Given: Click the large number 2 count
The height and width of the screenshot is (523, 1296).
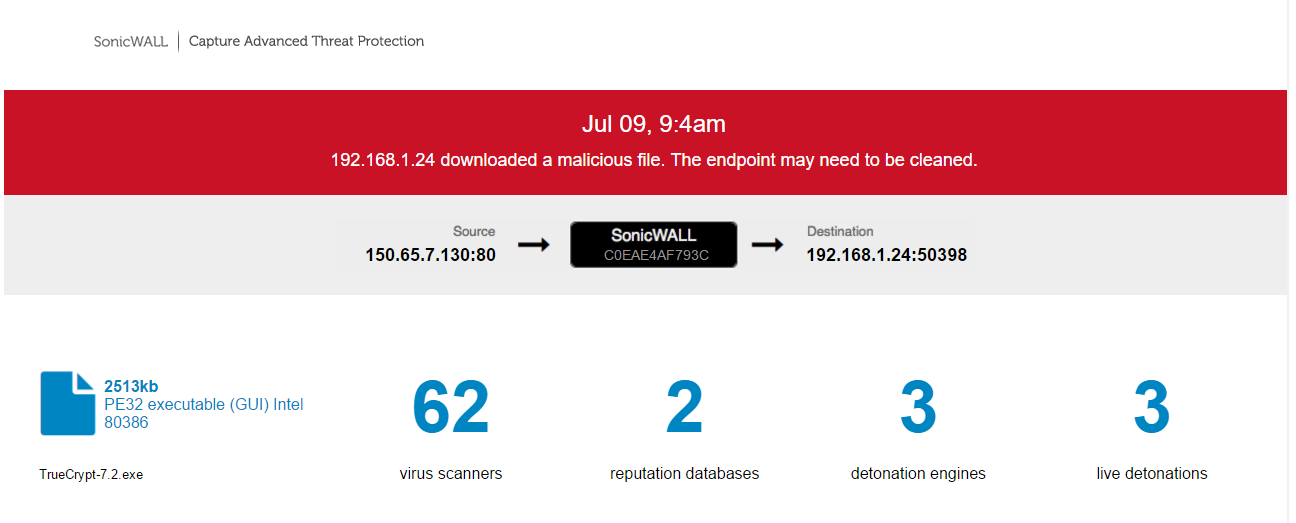Looking at the screenshot, I should point(684,408).
